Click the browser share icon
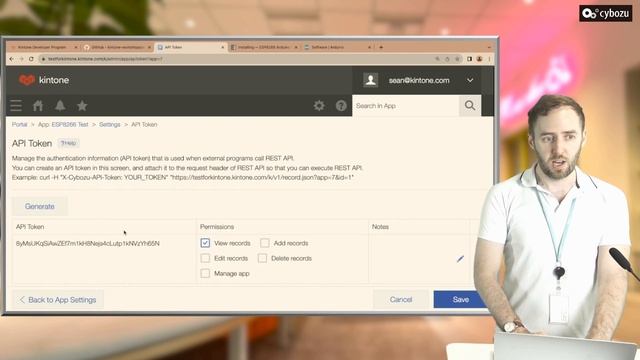This screenshot has height=360, width=640. tap(447, 59)
